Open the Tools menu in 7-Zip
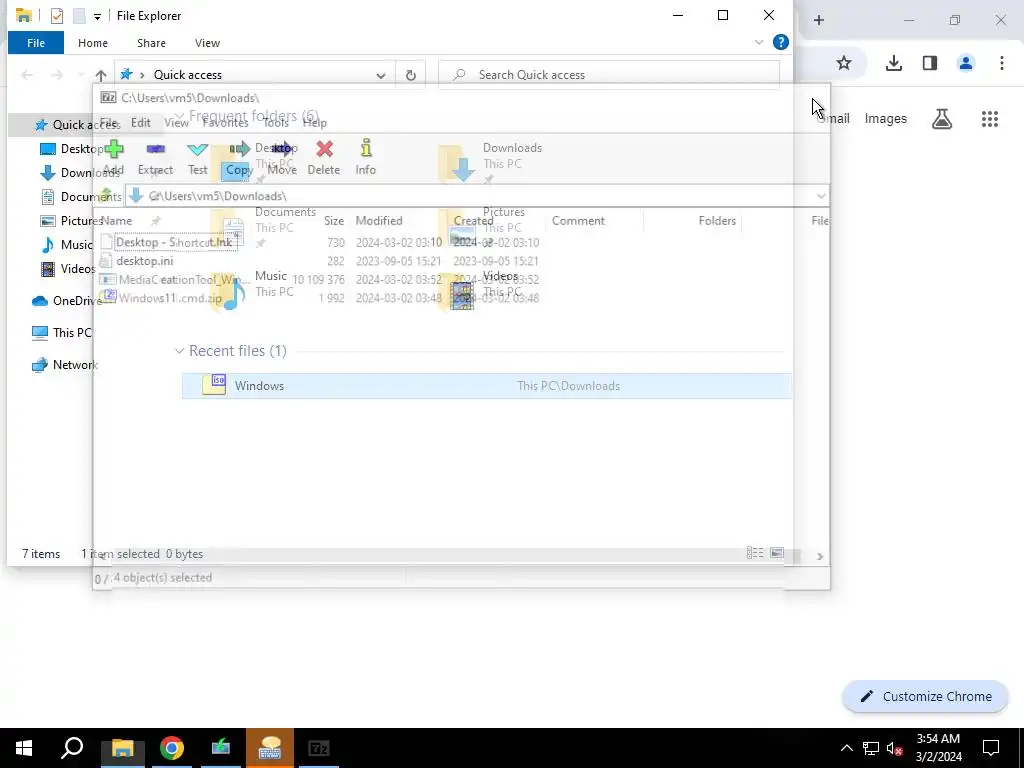Viewport: 1024px width, 768px height. coord(276,123)
